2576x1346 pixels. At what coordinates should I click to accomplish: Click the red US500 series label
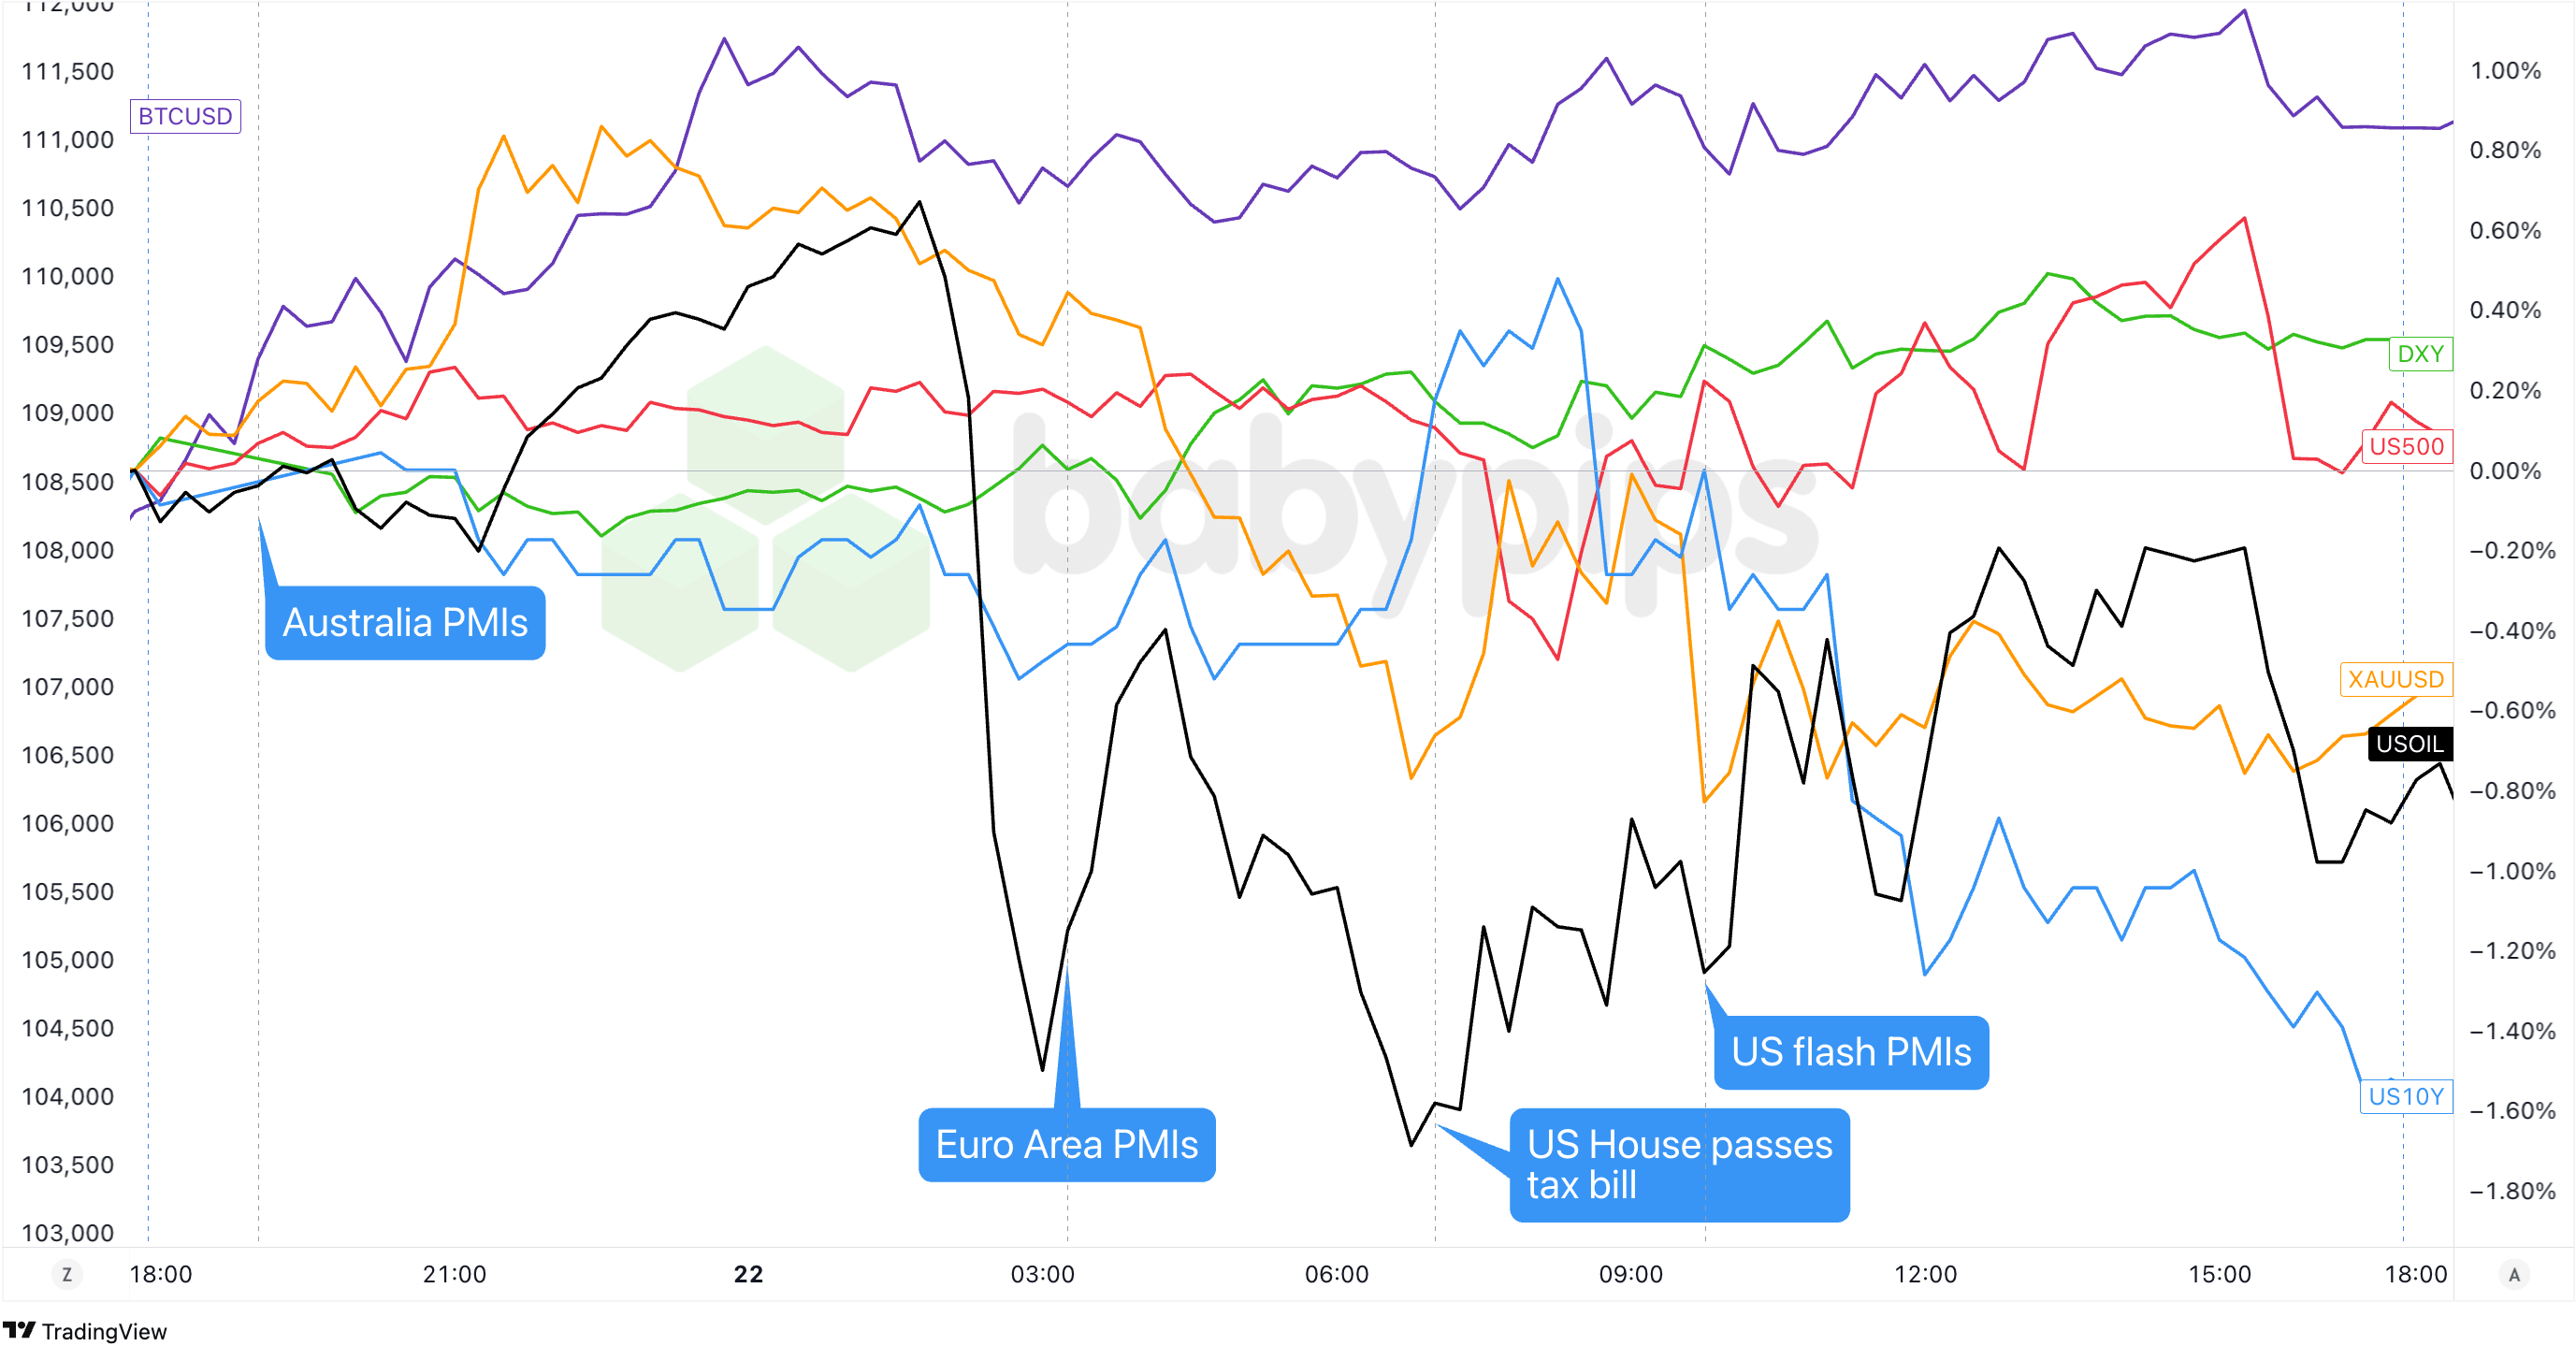pos(2406,446)
